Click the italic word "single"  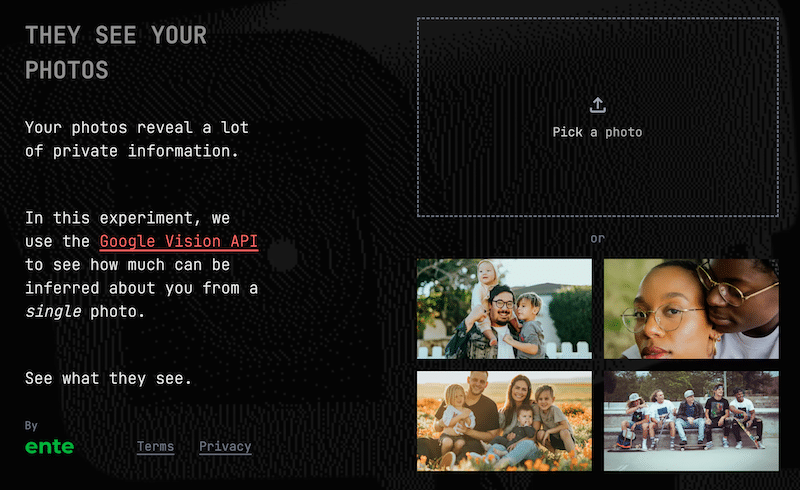(53, 311)
